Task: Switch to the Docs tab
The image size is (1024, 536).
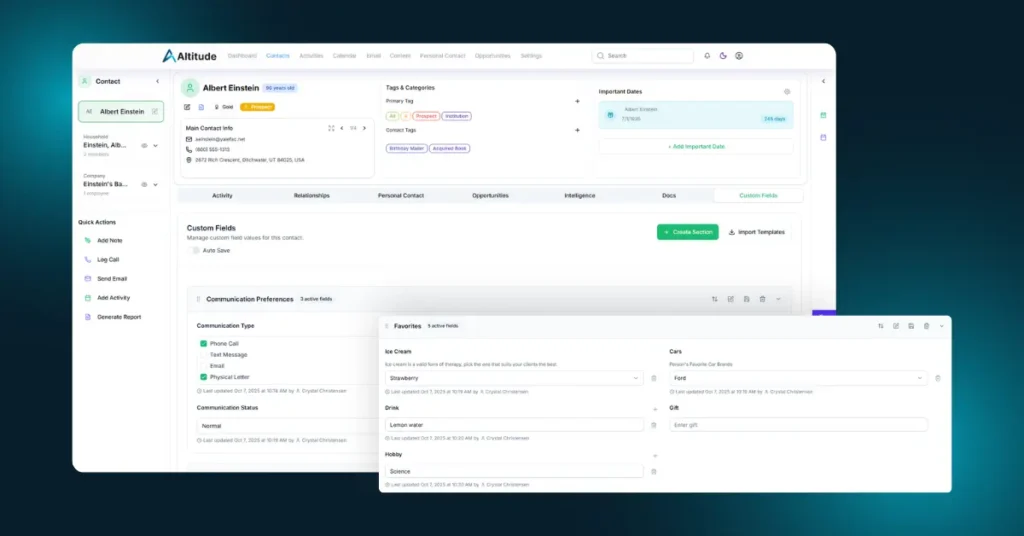Action: (x=669, y=196)
